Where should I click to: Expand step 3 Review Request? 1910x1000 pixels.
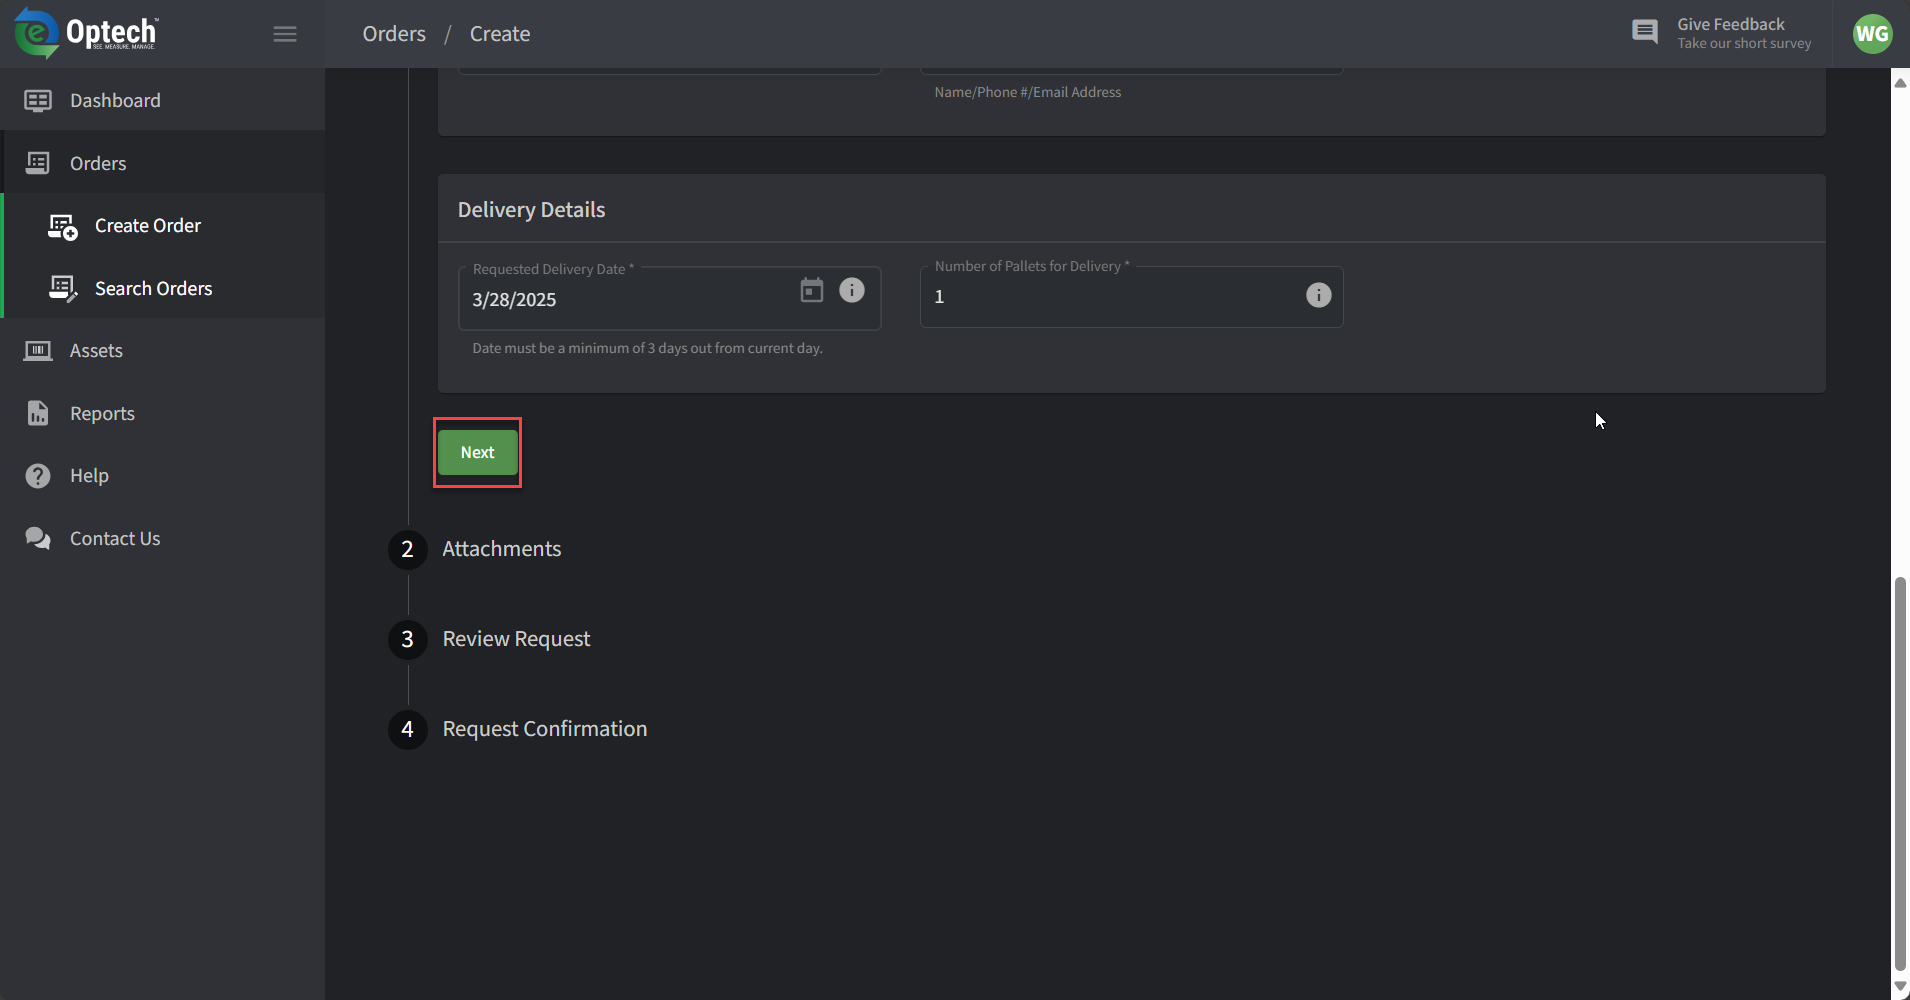click(x=516, y=639)
